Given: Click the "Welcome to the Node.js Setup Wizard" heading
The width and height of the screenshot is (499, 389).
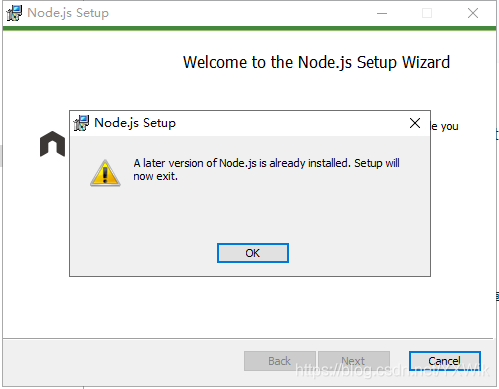Looking at the screenshot, I should (x=316, y=62).
